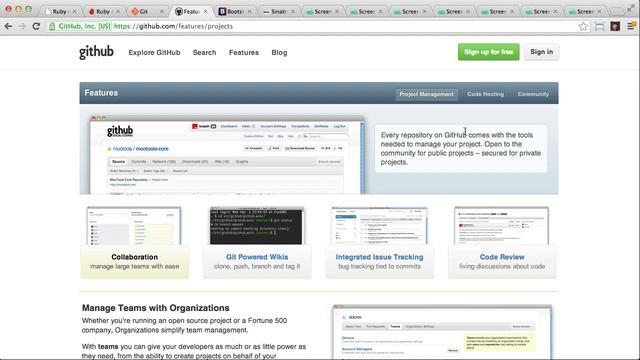Select the Project Management features tab

[x=427, y=94]
